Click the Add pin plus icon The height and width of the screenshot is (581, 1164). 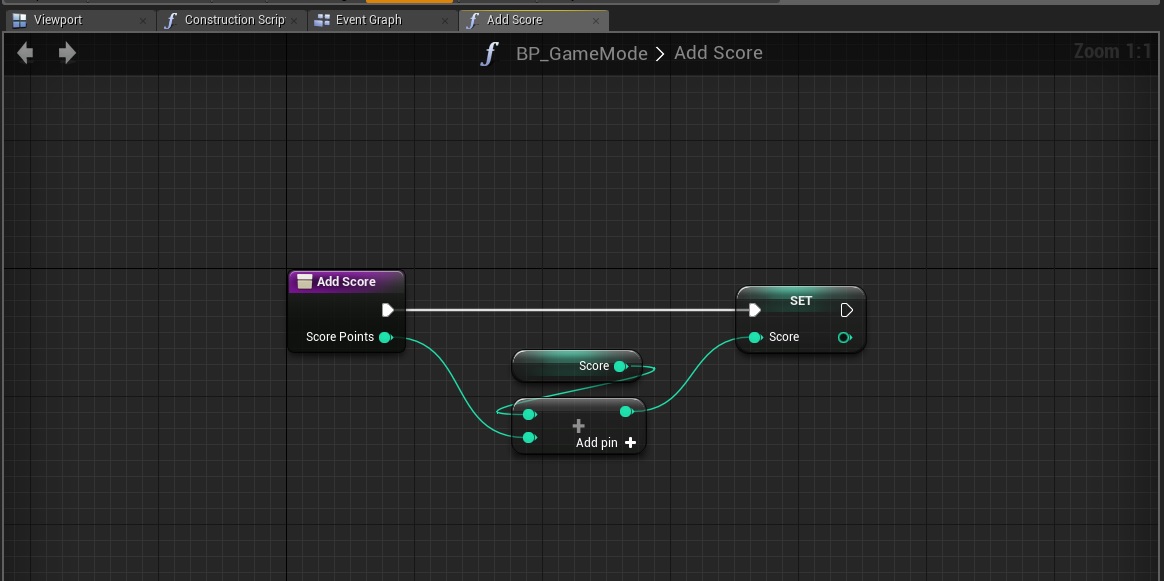coord(630,443)
